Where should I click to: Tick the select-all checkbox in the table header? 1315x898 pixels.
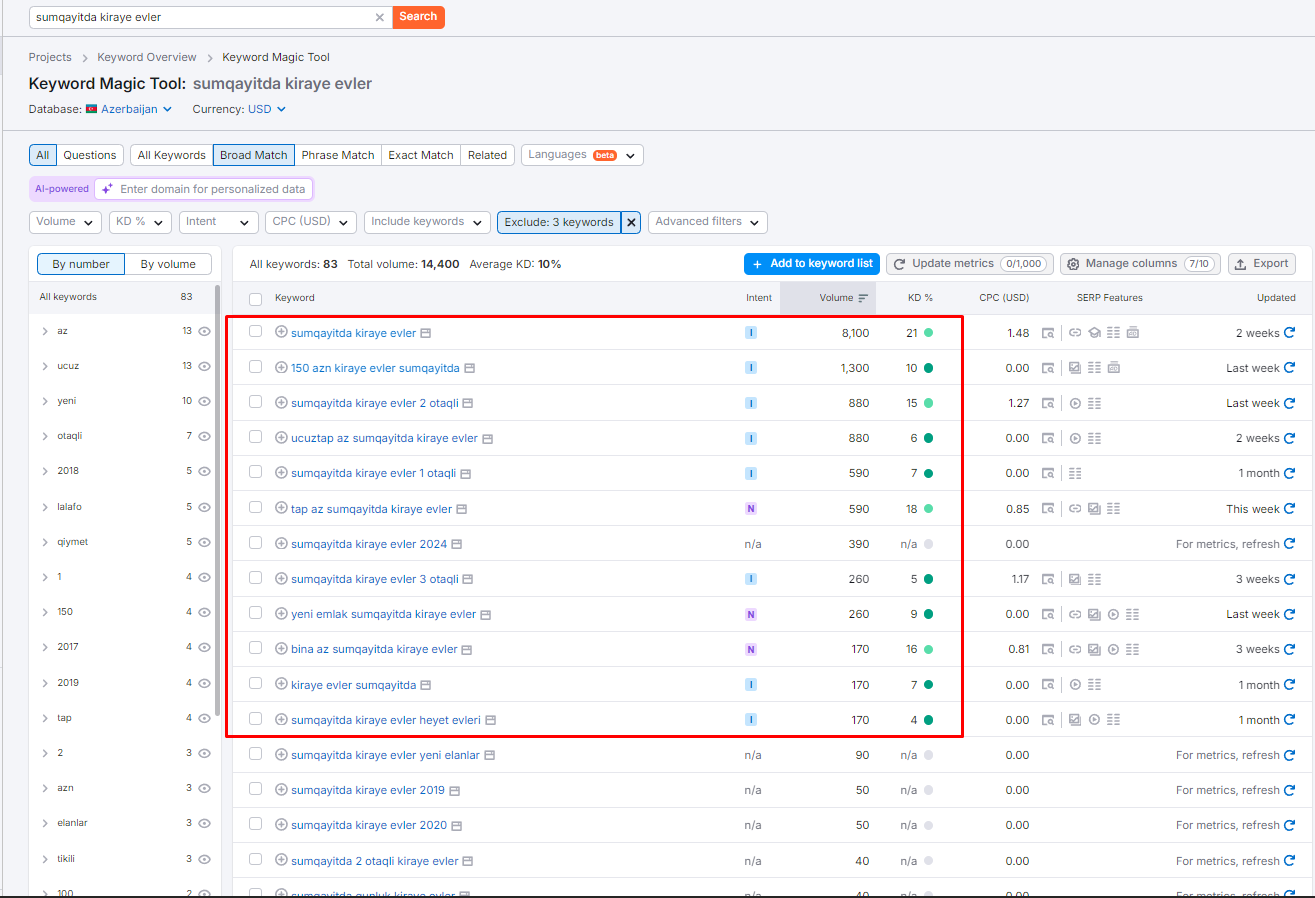[x=255, y=298]
